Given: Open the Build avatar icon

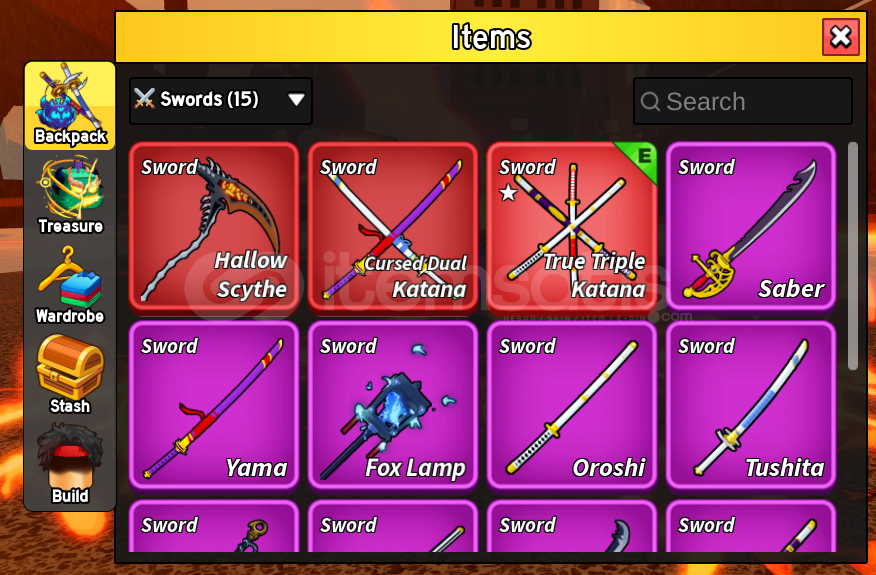Looking at the screenshot, I should tap(70, 464).
